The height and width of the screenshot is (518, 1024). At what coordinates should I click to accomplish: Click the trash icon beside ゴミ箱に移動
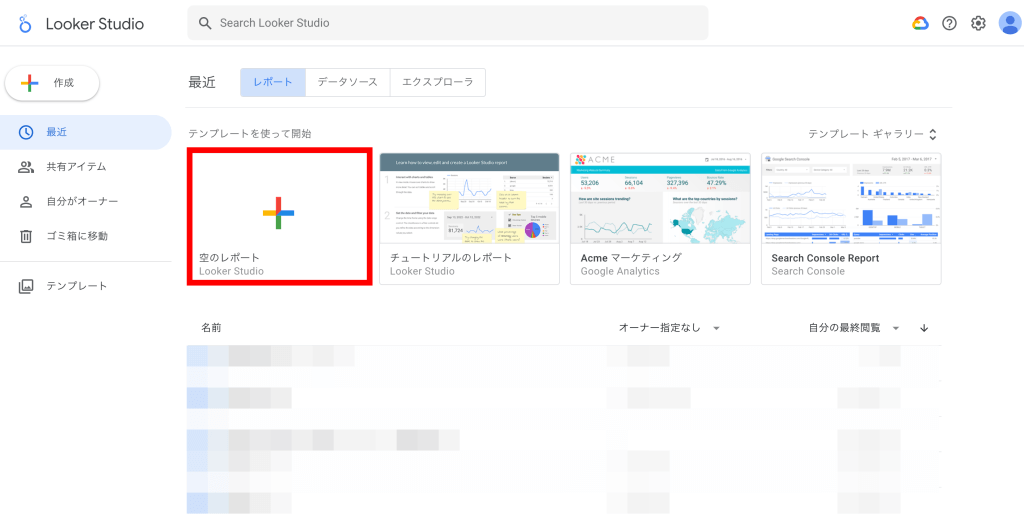(x=25, y=236)
